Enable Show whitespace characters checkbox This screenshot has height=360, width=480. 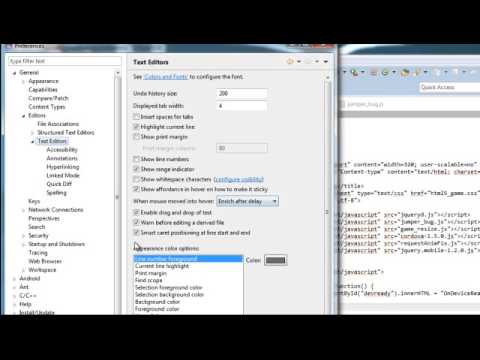[136, 179]
